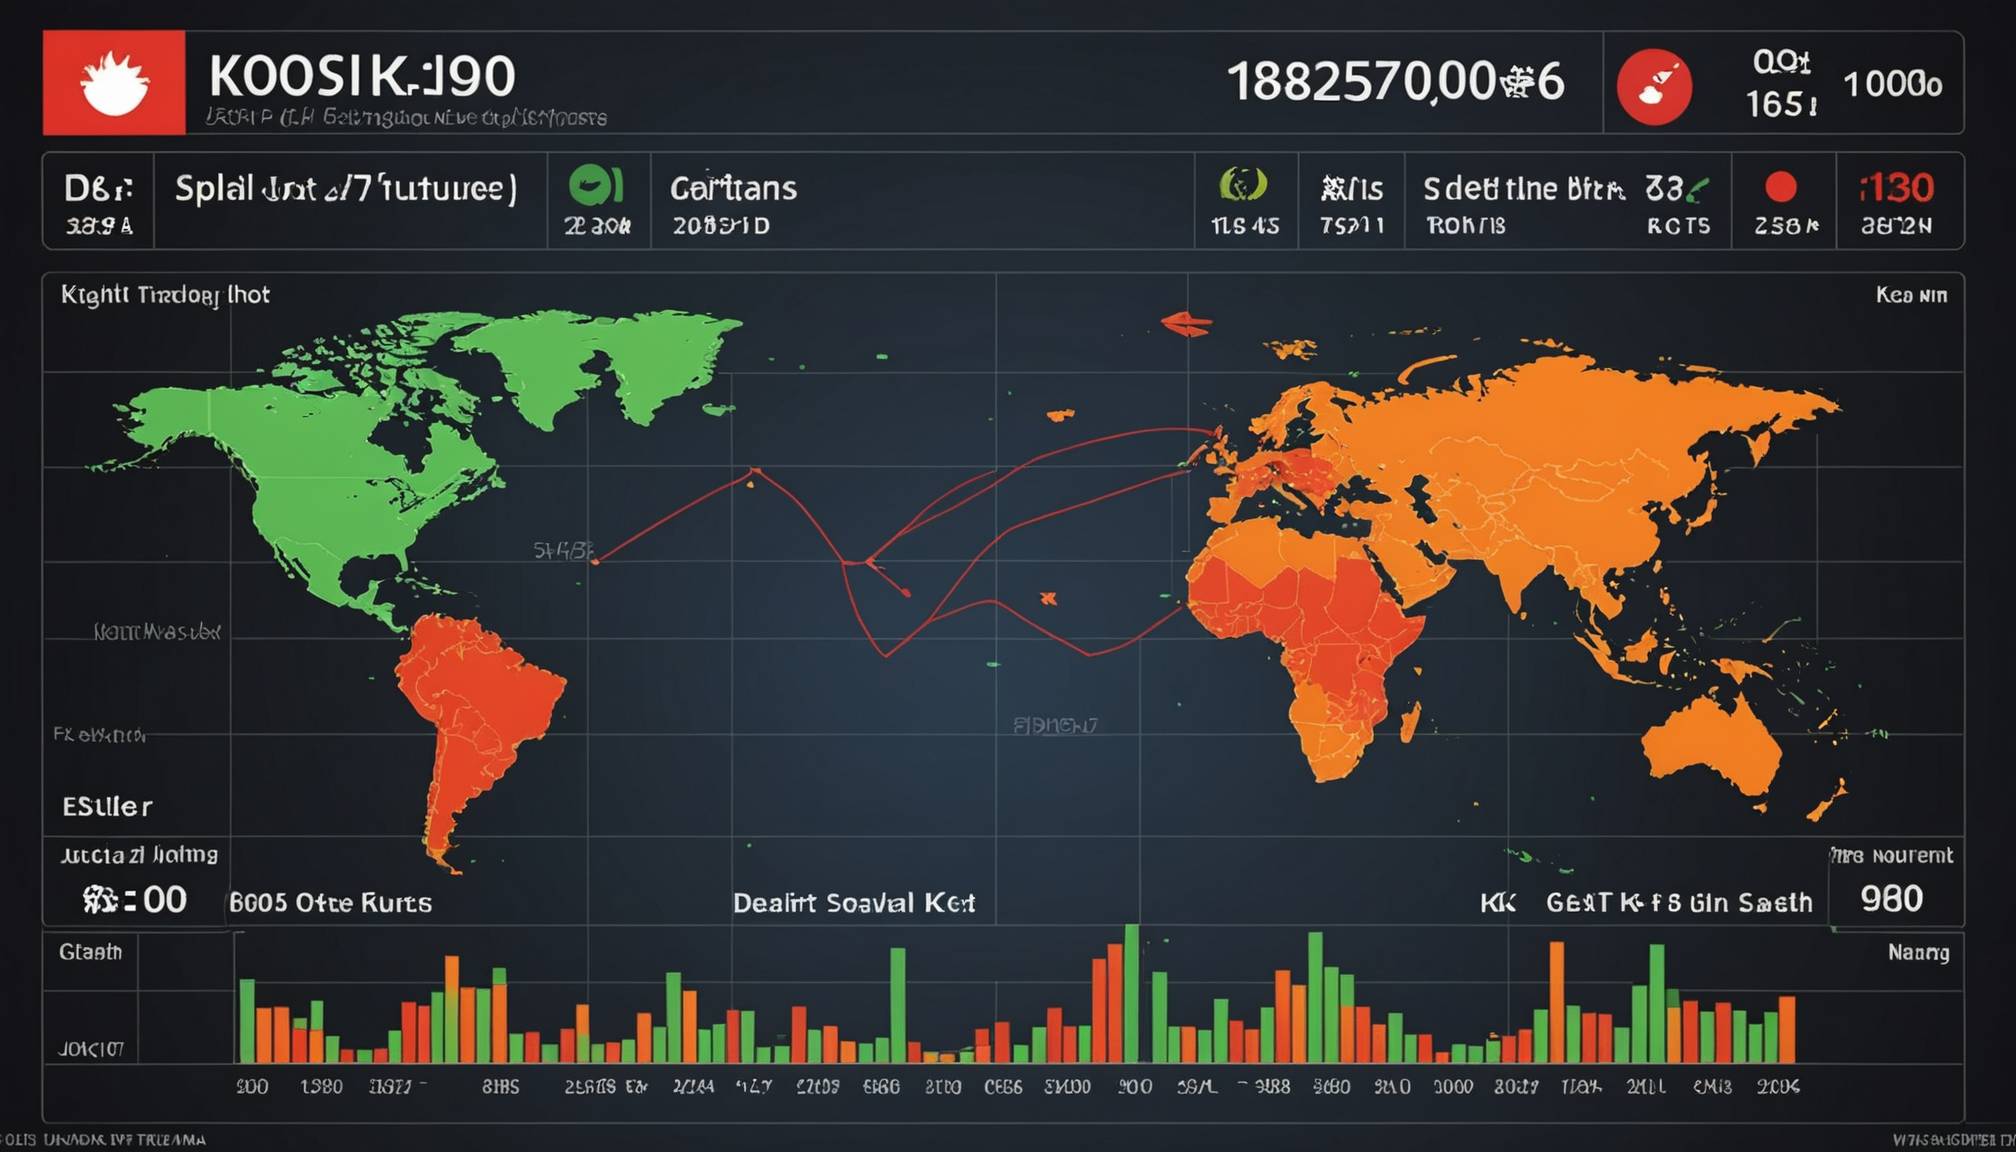The width and height of the screenshot is (2016, 1152).
Task: Click the orange X marker in the Atlantic
Action: pyautogui.click(x=1048, y=598)
